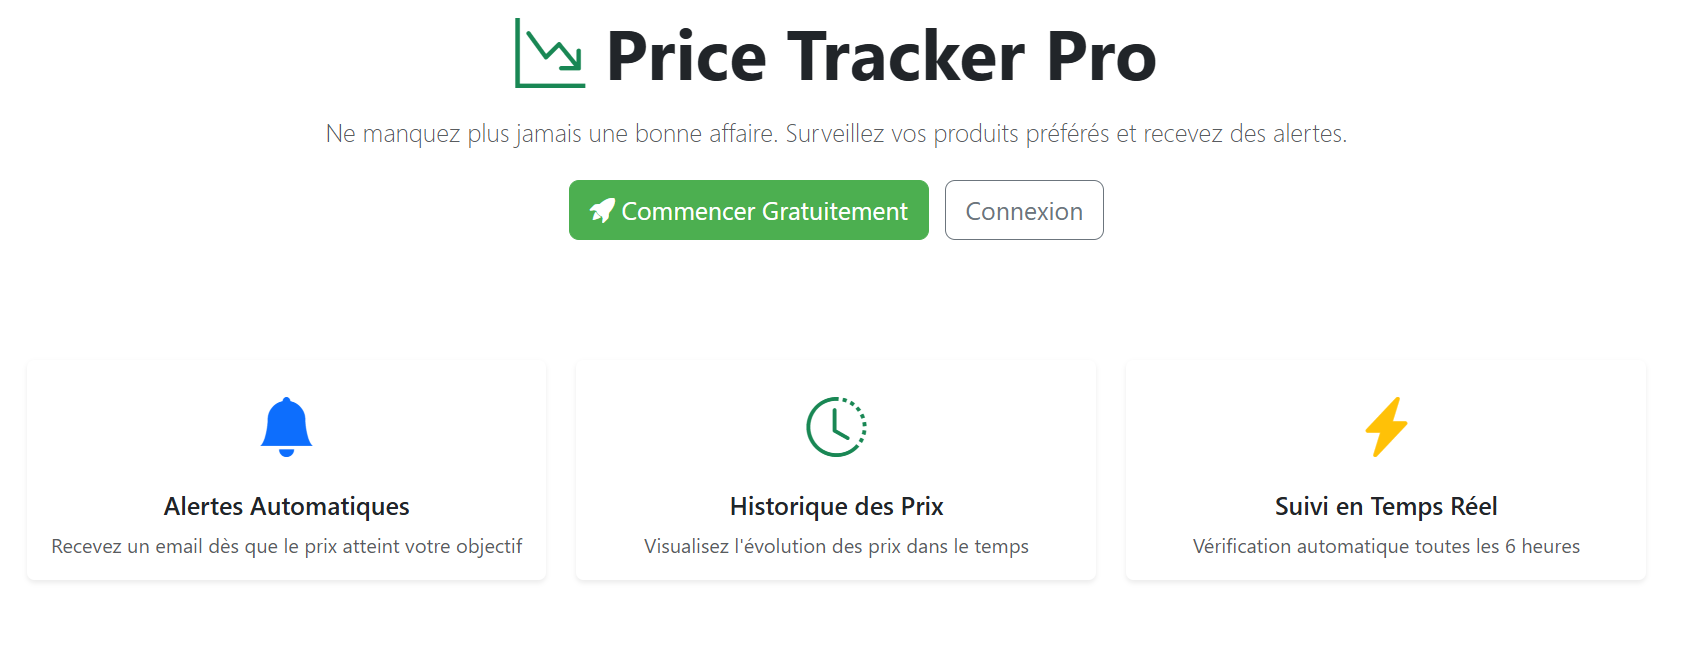This screenshot has height=653, width=1702.
Task: Click the Price Tracker Pro title
Action: [x=882, y=56]
